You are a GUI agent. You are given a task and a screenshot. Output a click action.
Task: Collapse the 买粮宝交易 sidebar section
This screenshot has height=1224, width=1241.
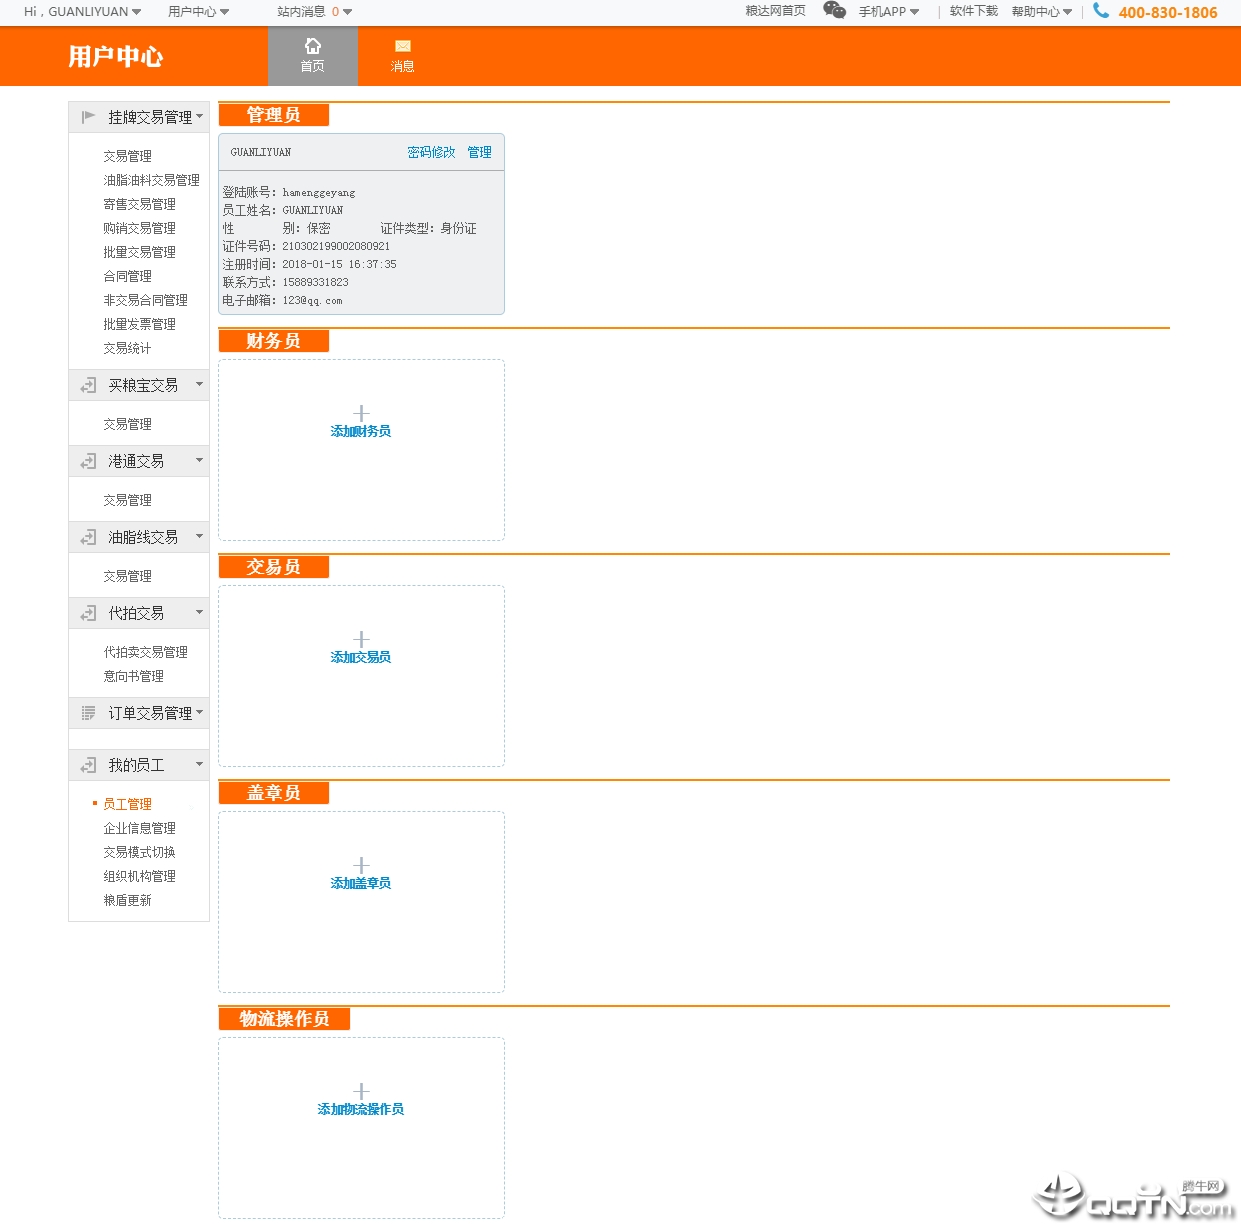(199, 385)
